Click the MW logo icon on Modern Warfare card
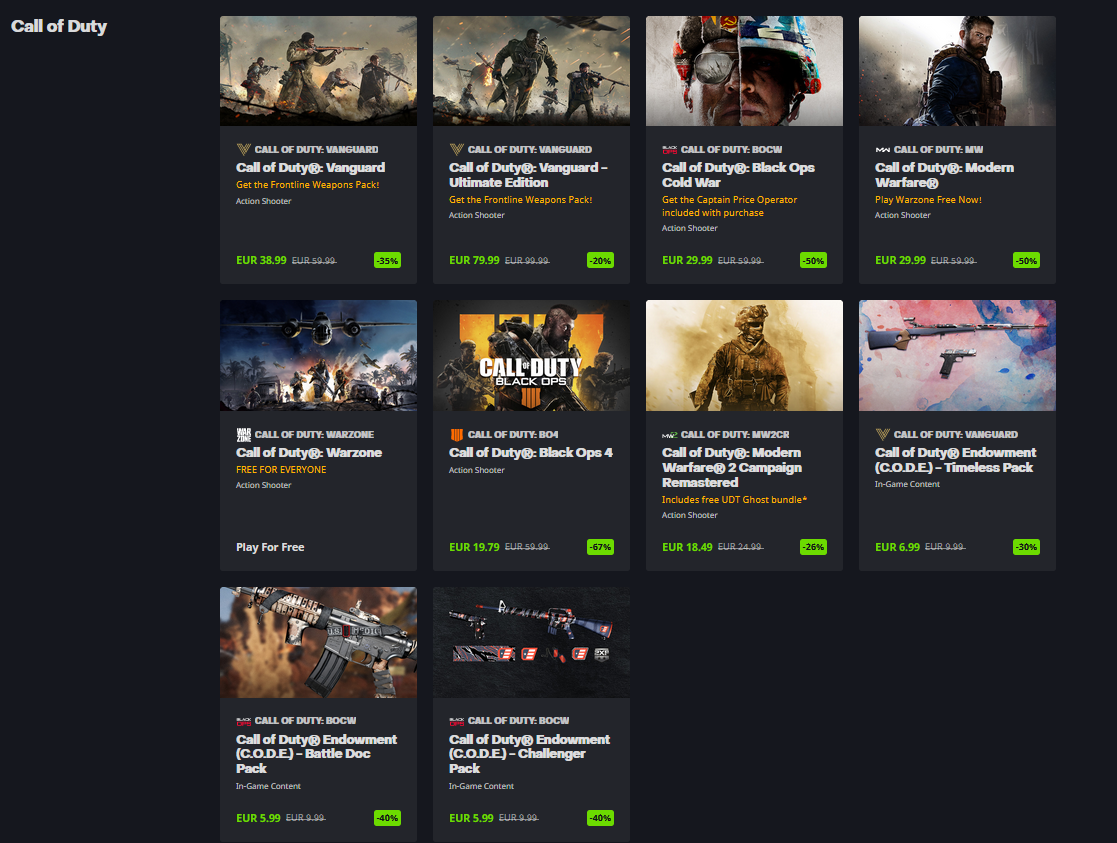Screen dimensions: 1117x843 (x=882, y=149)
